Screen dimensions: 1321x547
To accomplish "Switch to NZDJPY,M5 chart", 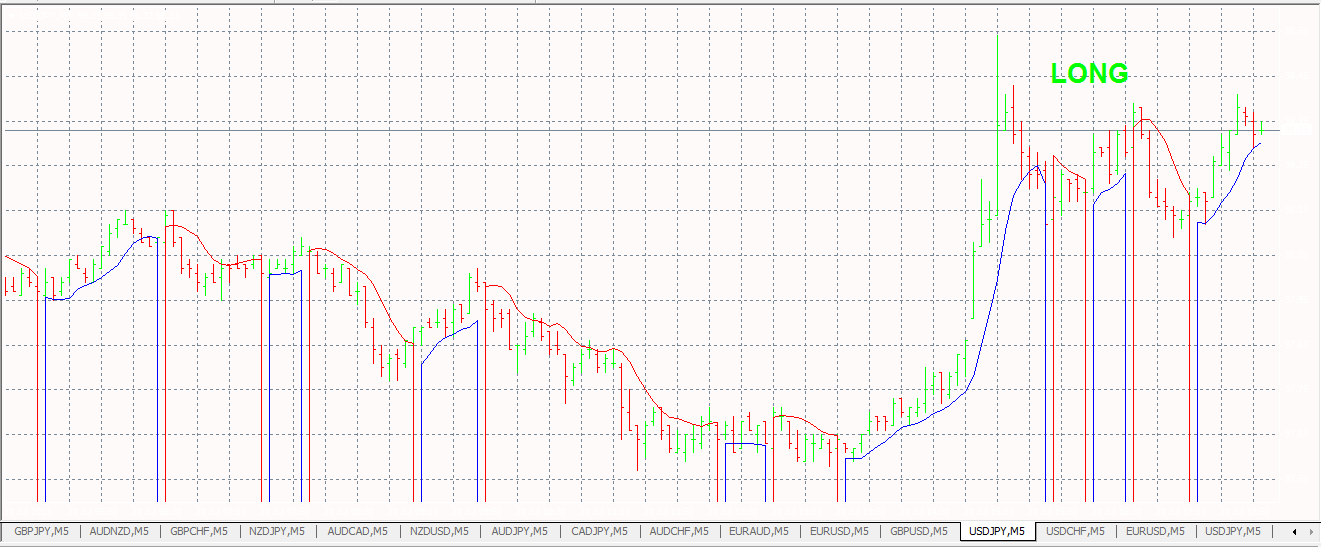I will click(x=279, y=531).
